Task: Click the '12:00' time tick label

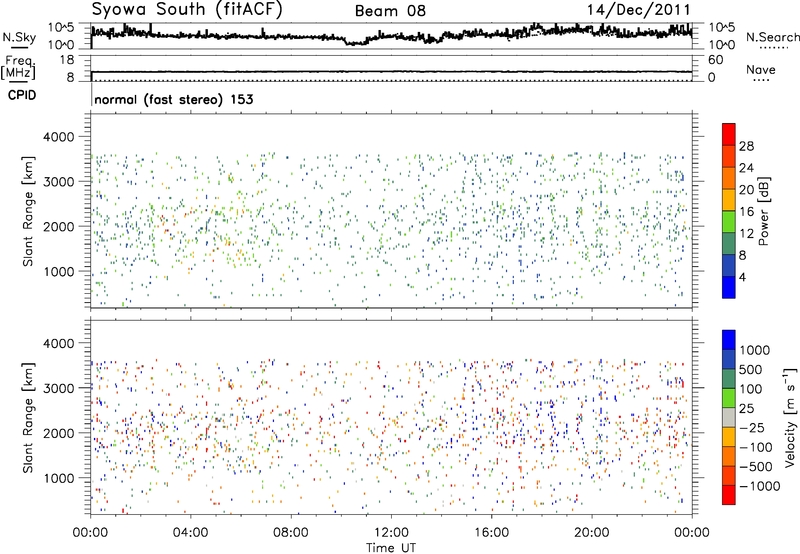Action: [391, 533]
